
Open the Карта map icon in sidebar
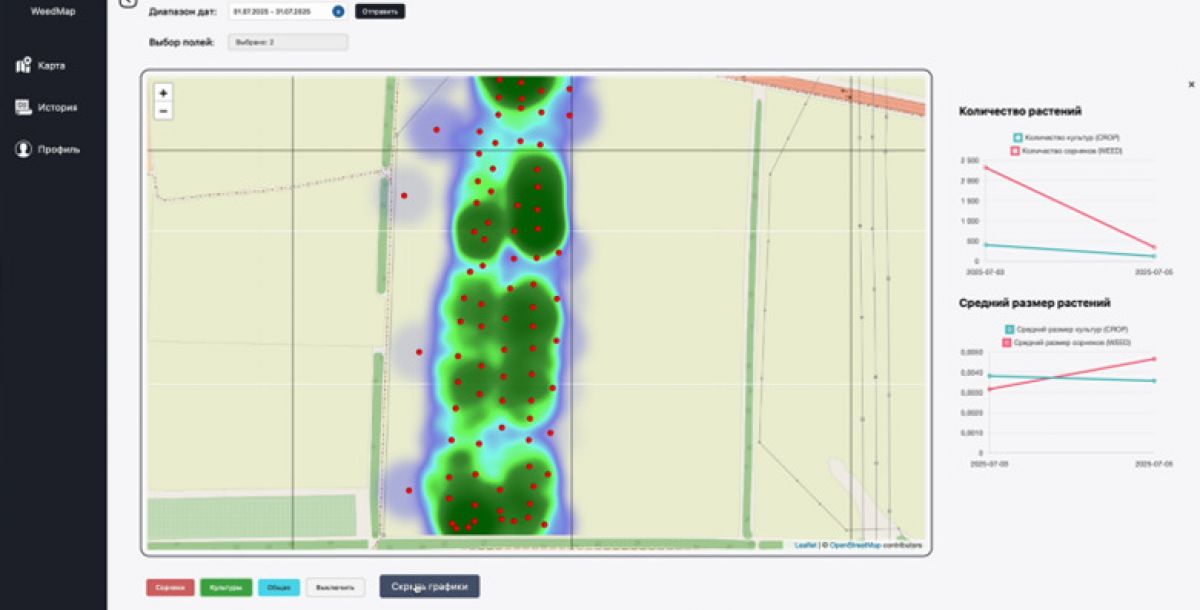click(x=24, y=66)
